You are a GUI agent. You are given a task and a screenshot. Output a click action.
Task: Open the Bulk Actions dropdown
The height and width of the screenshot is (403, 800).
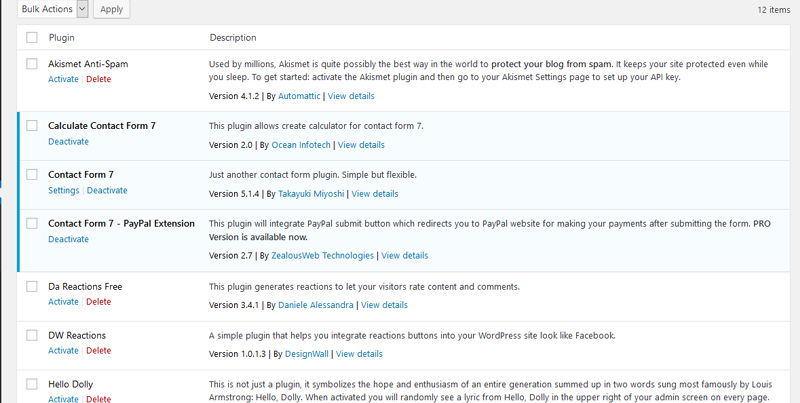click(x=53, y=9)
